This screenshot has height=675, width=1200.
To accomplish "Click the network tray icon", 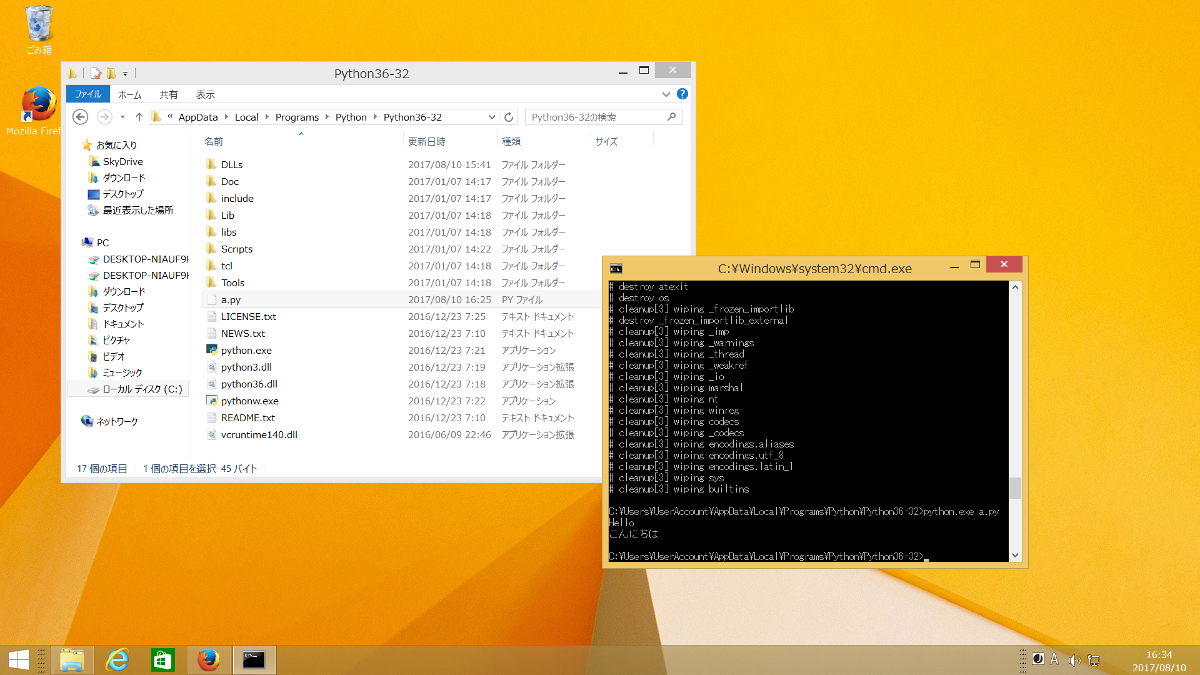I will [x=1094, y=660].
